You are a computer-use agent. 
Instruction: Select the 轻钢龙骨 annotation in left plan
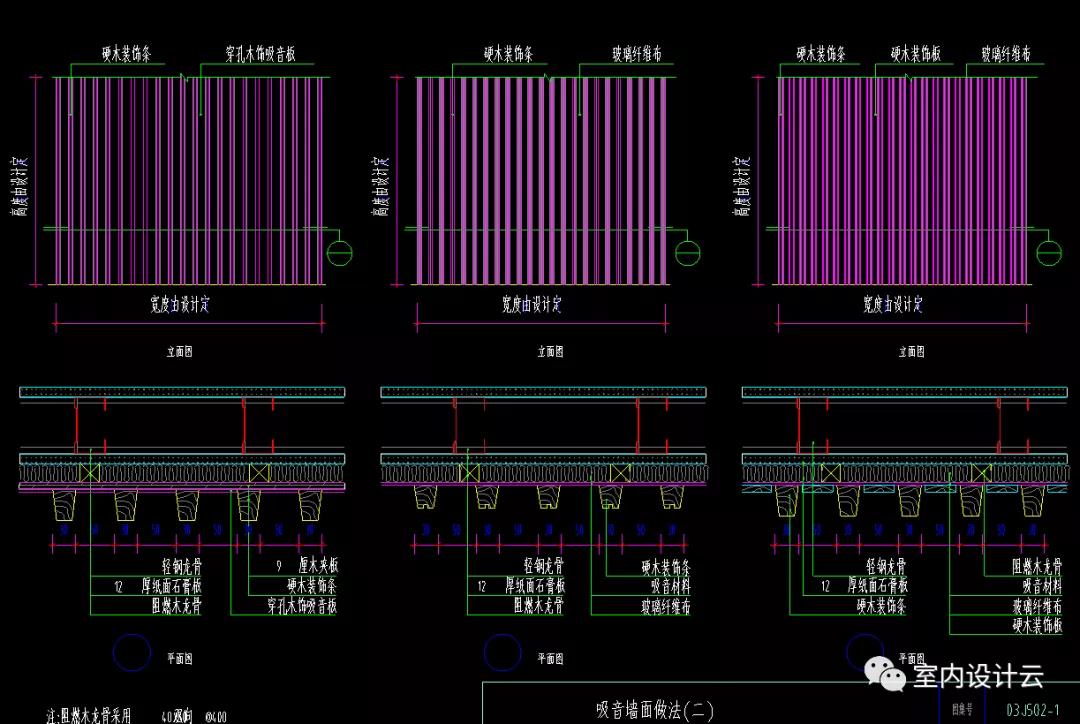[182, 566]
